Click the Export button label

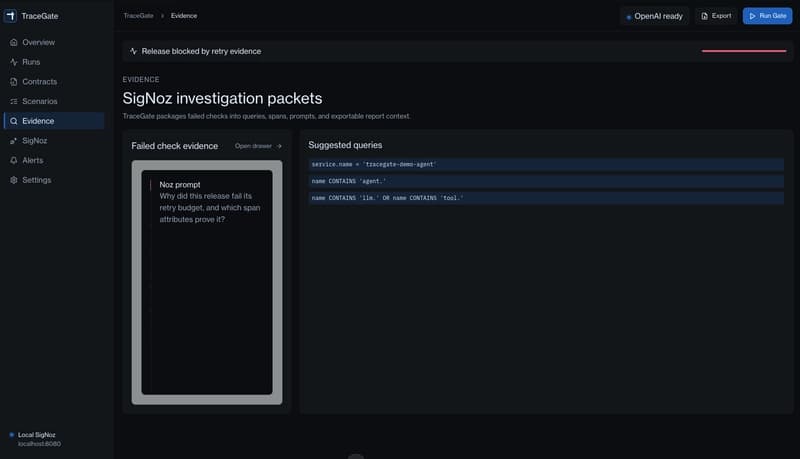coord(721,16)
